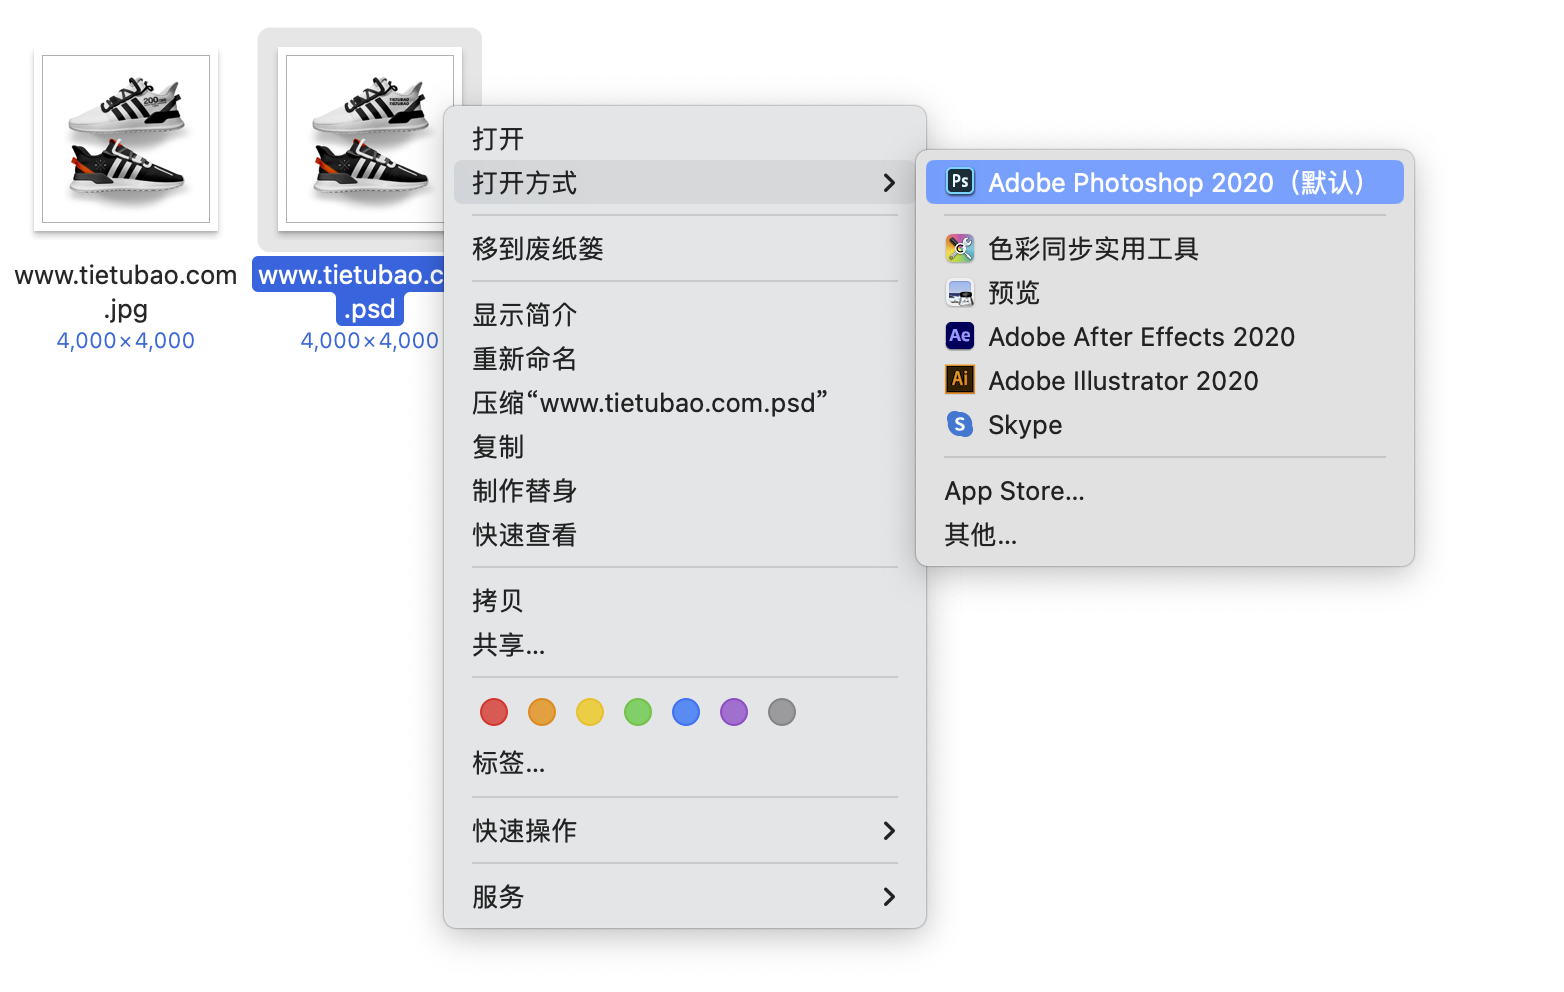Apply the yellow tag color
1564x992 pixels.
pos(590,712)
